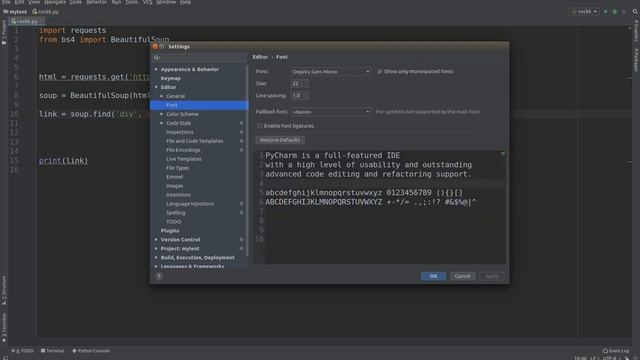Open the Favorites tool window stripe

4,327
